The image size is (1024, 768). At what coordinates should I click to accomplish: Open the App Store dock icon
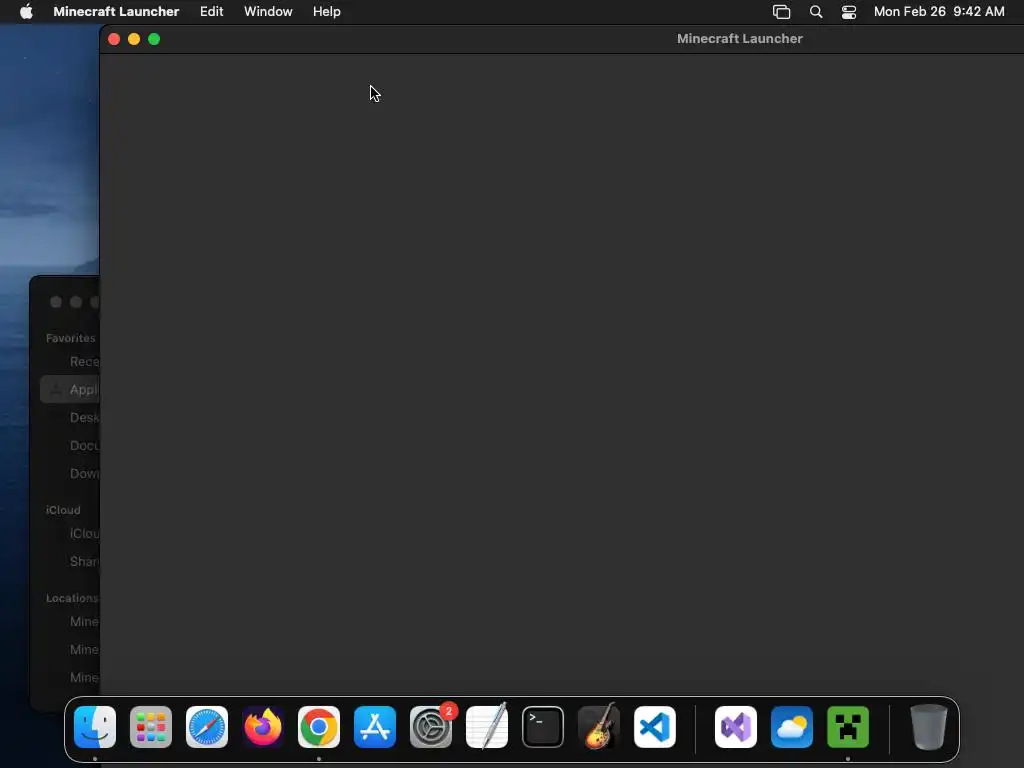click(x=375, y=727)
